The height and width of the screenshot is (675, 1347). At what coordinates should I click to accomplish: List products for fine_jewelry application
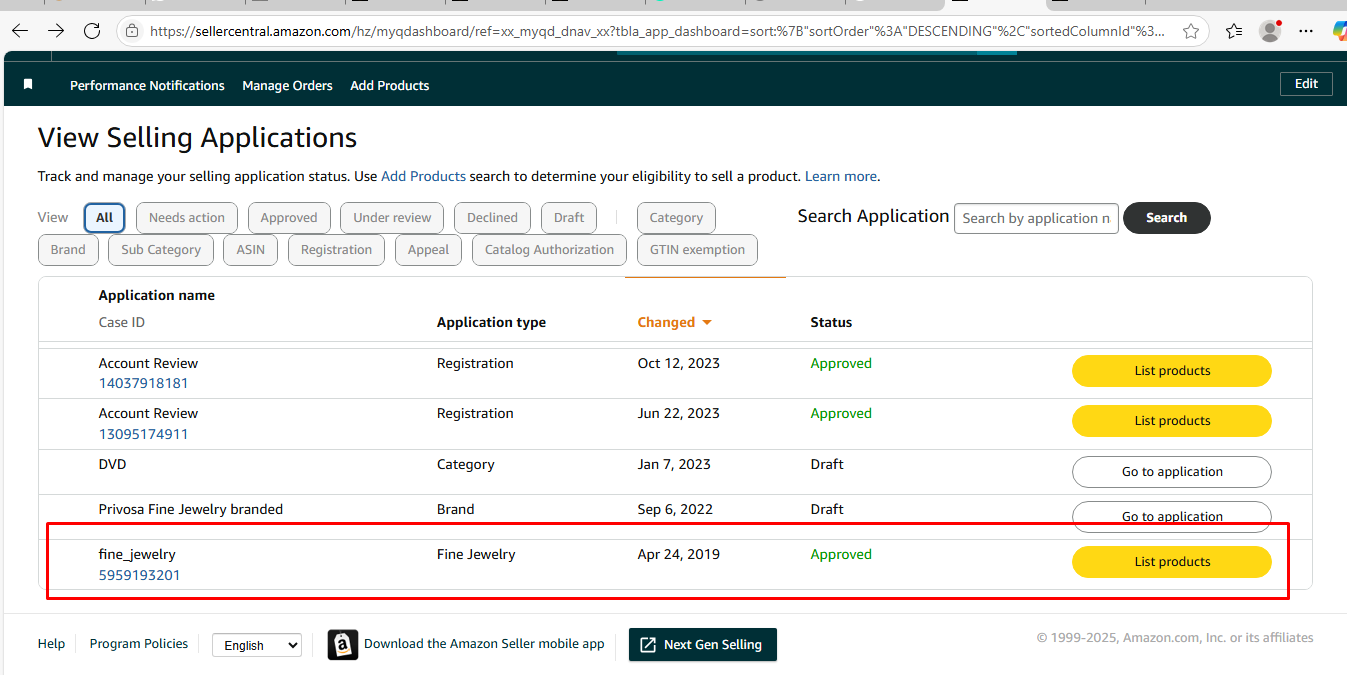tap(1172, 562)
